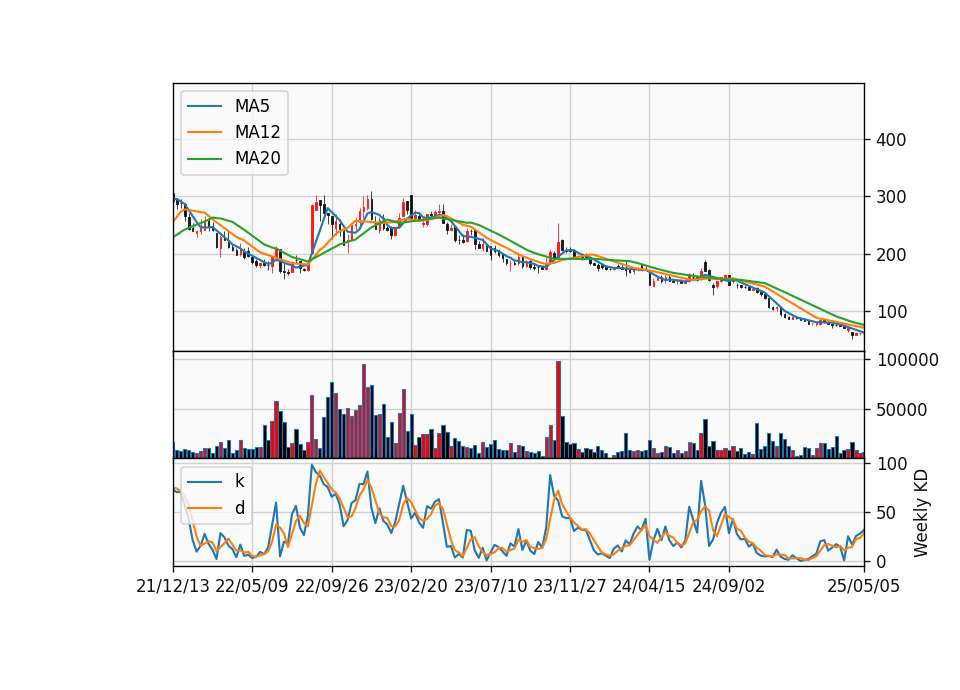The image size is (960, 690).
Task: Click the MA5 legend label
Action: 252,106
